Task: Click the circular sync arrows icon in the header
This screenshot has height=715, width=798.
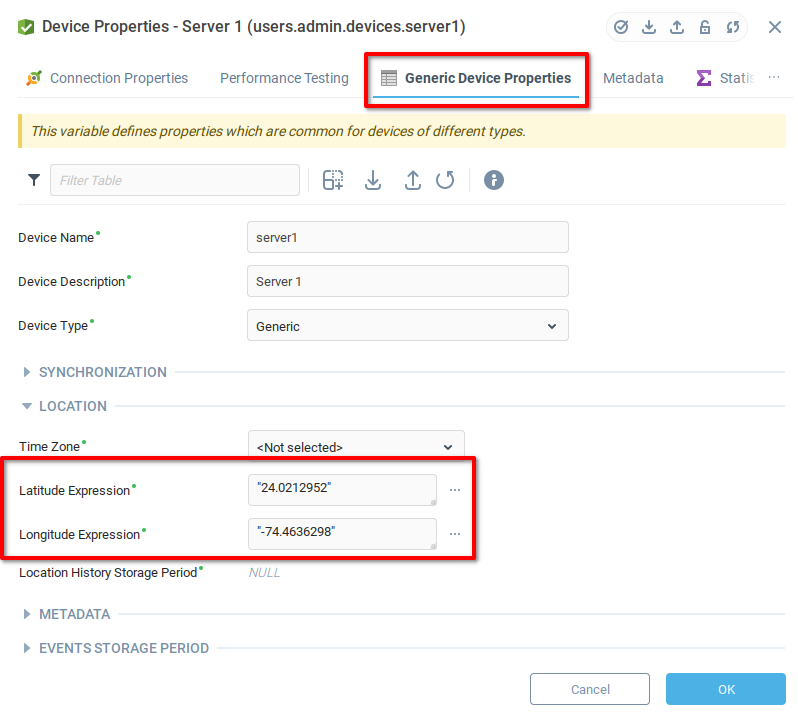Action: 733,27
